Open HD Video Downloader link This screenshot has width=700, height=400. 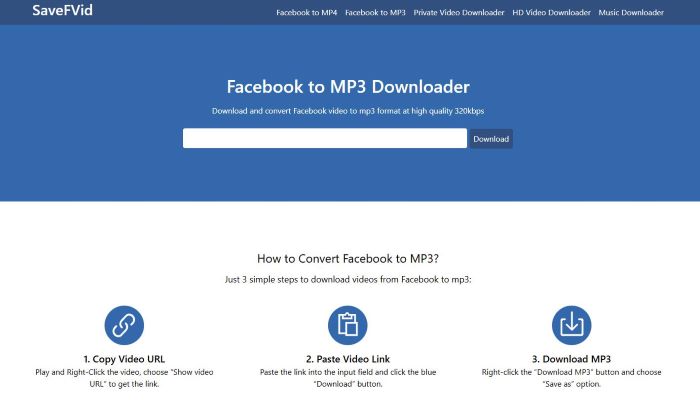[x=551, y=12]
